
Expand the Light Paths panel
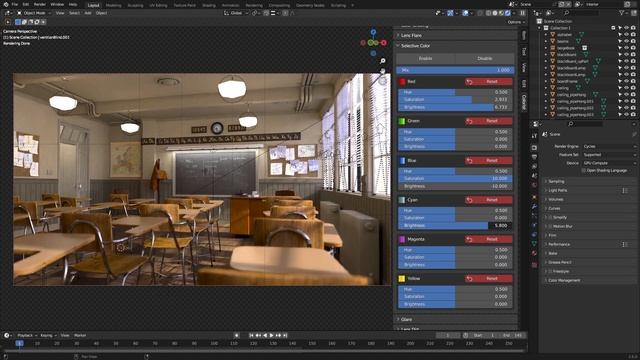(590, 190)
